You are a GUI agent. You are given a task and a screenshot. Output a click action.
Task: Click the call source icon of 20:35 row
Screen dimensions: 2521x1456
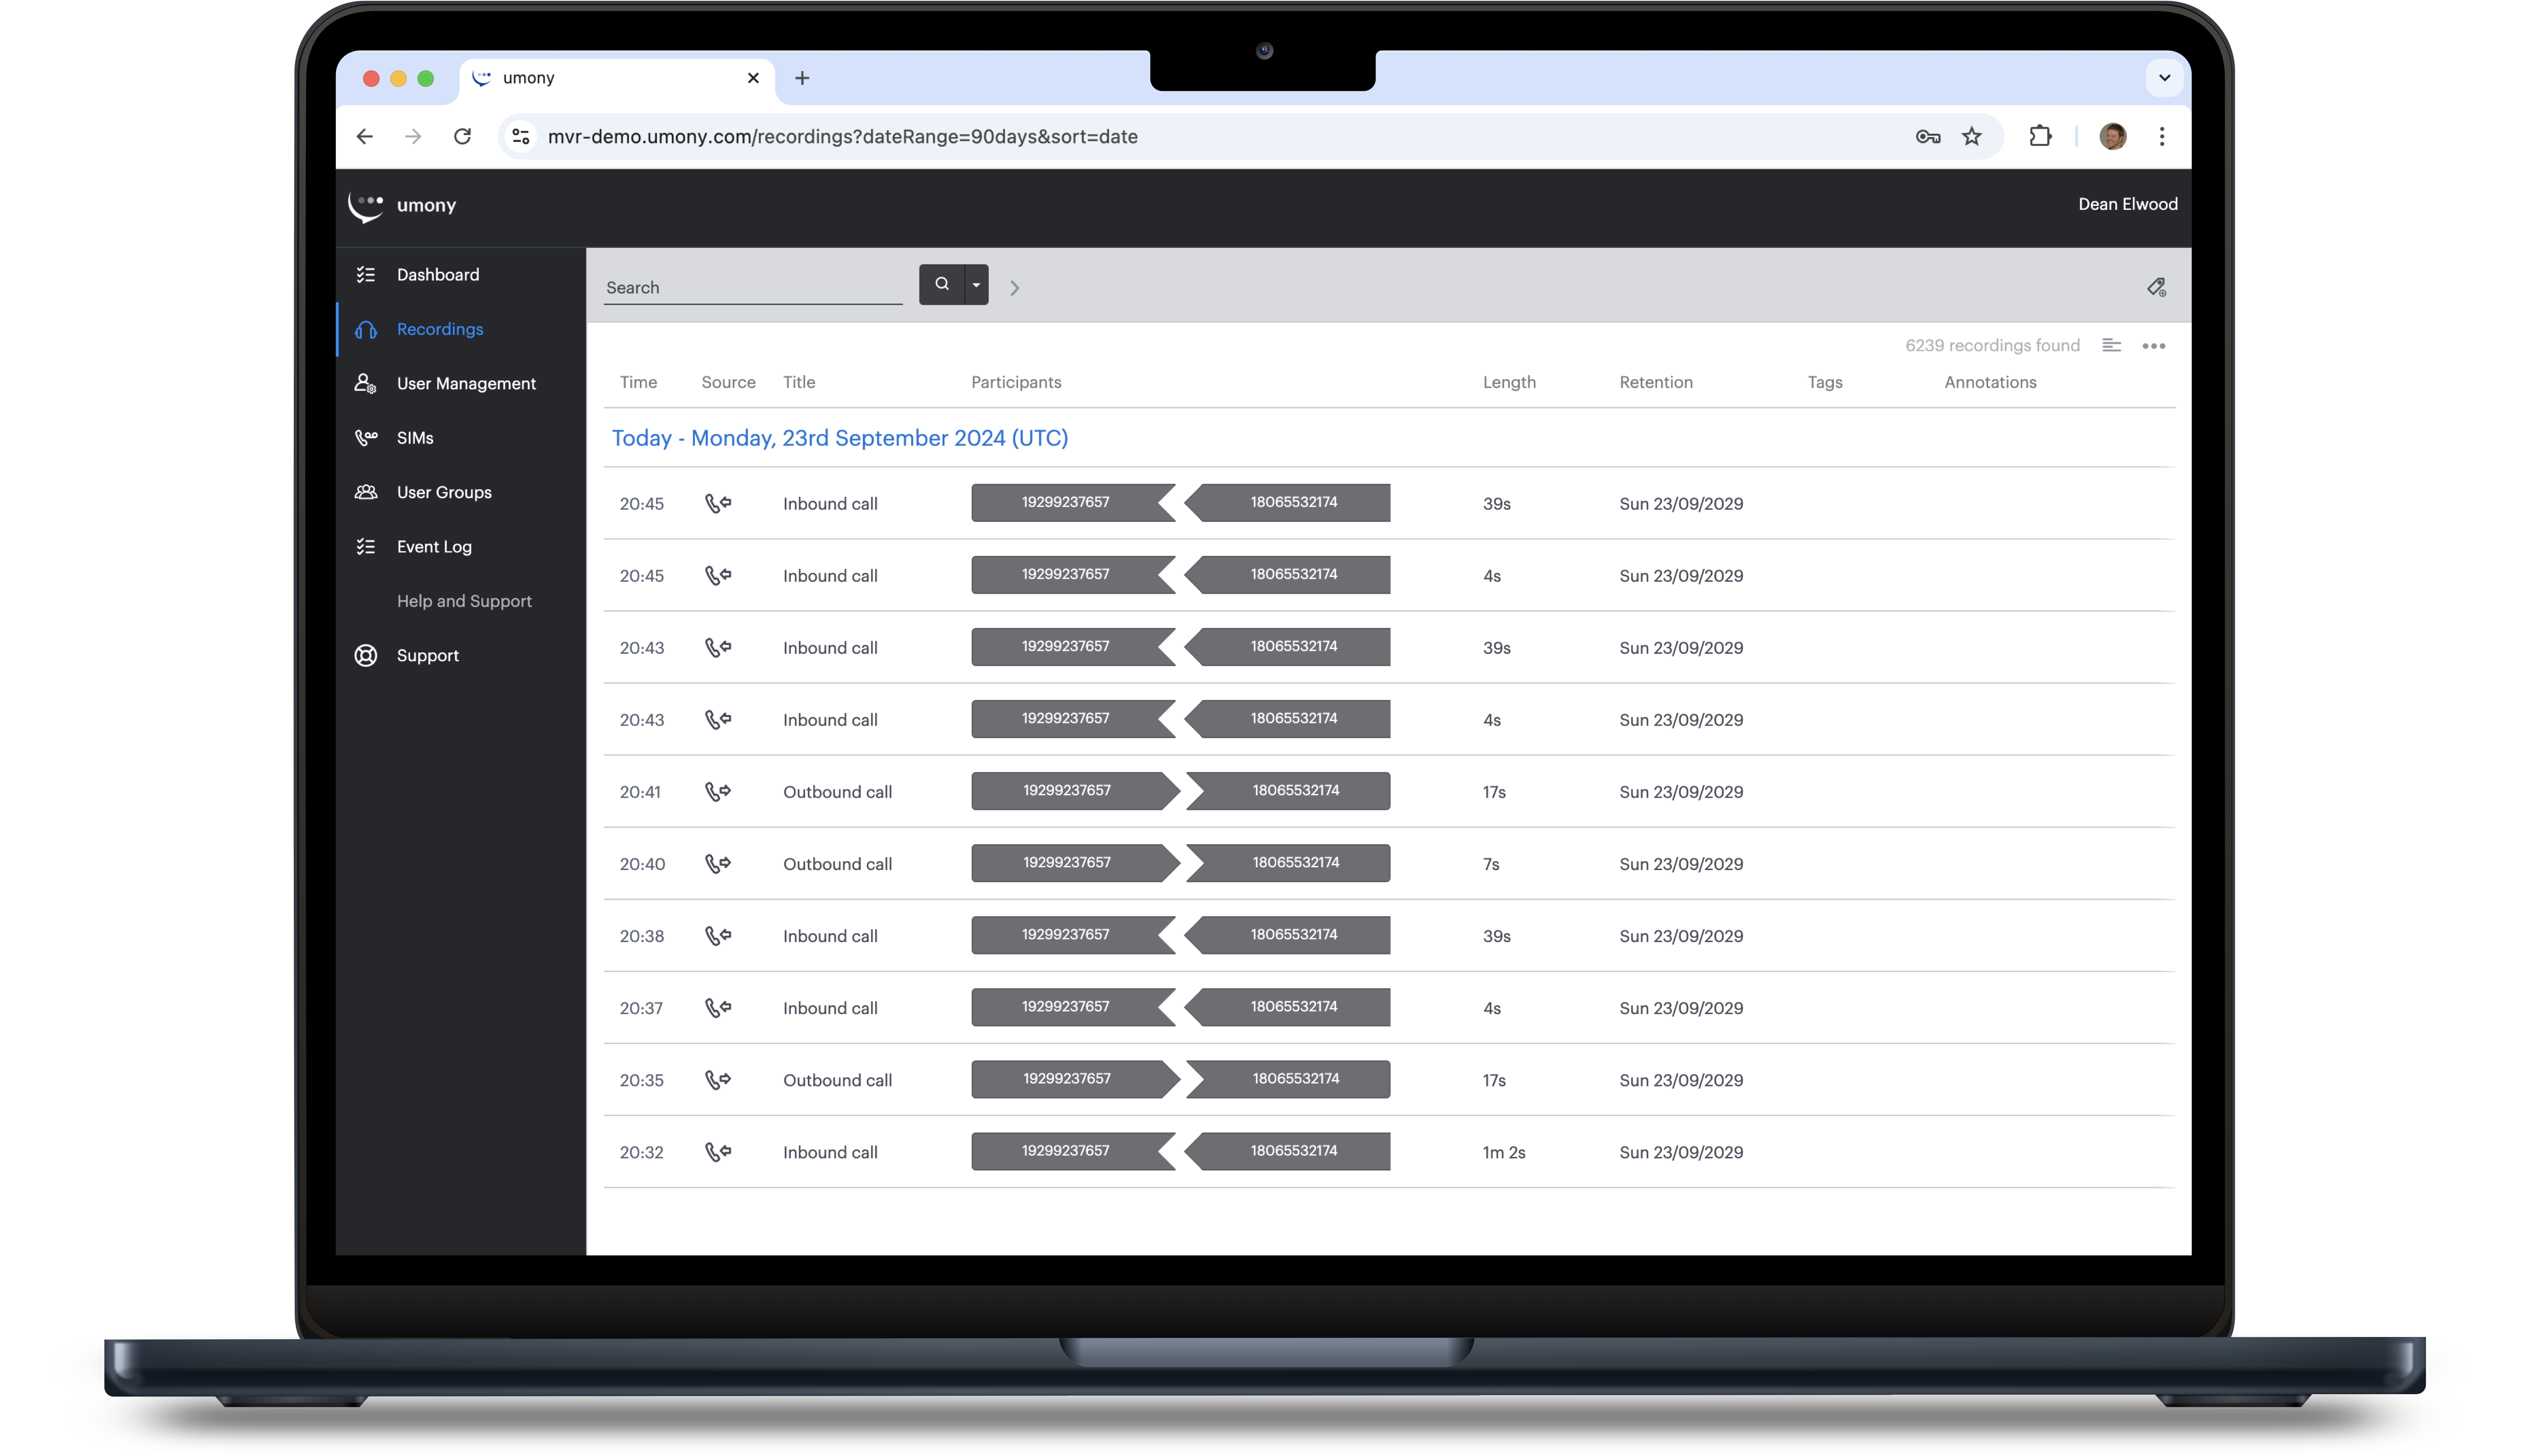718,1079
